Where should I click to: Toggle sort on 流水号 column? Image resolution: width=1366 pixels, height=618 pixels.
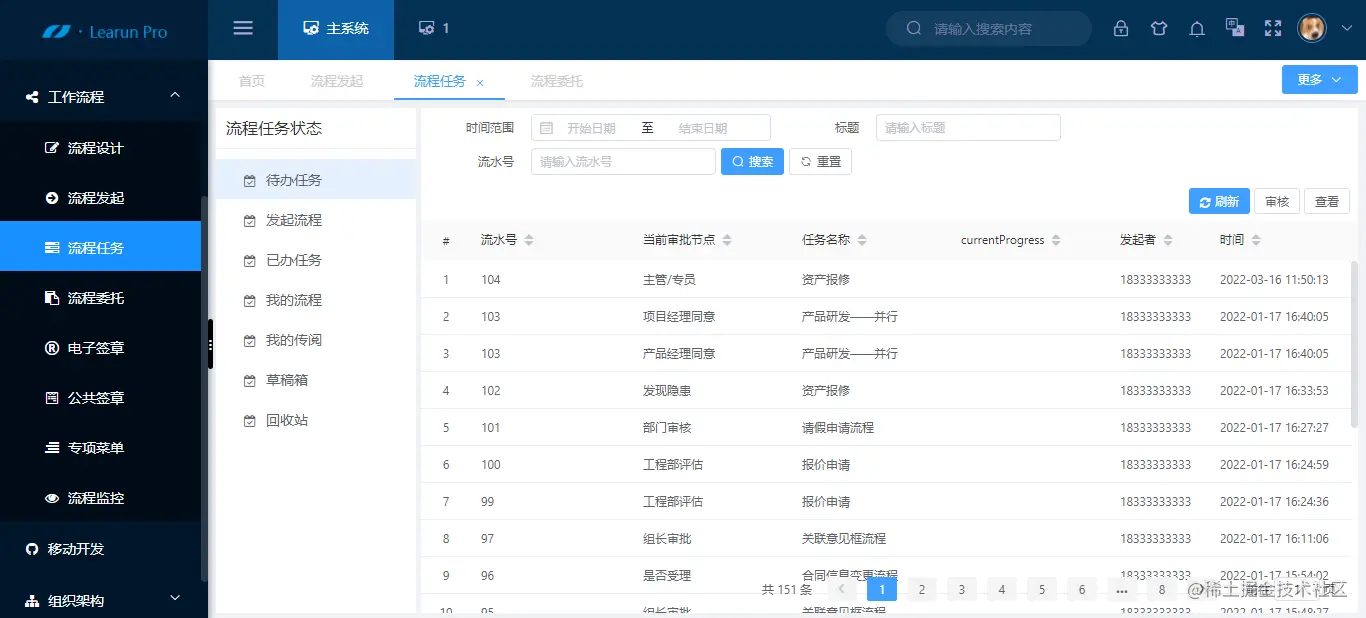(x=528, y=239)
